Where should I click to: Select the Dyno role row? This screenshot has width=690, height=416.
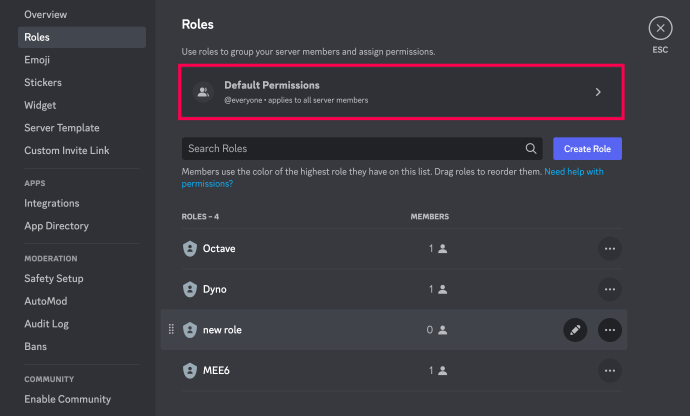401,289
